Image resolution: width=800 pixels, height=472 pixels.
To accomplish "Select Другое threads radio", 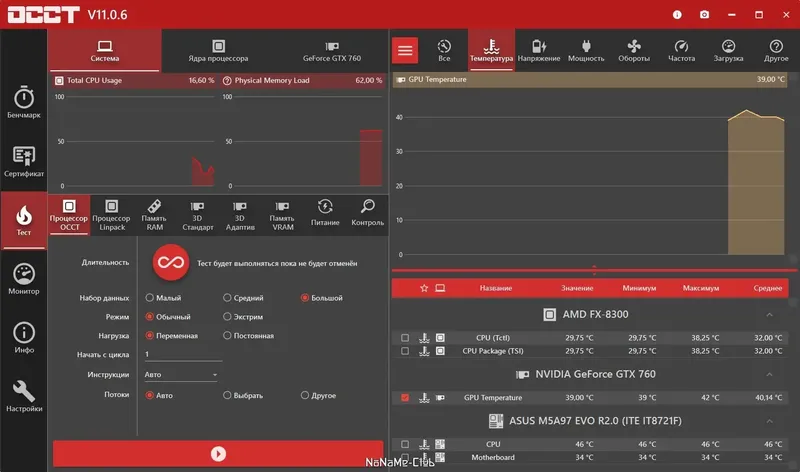I will [305, 395].
